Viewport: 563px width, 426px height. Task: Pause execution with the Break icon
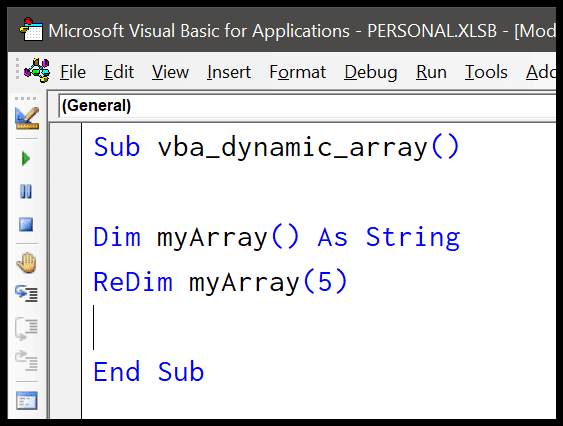coord(26,191)
